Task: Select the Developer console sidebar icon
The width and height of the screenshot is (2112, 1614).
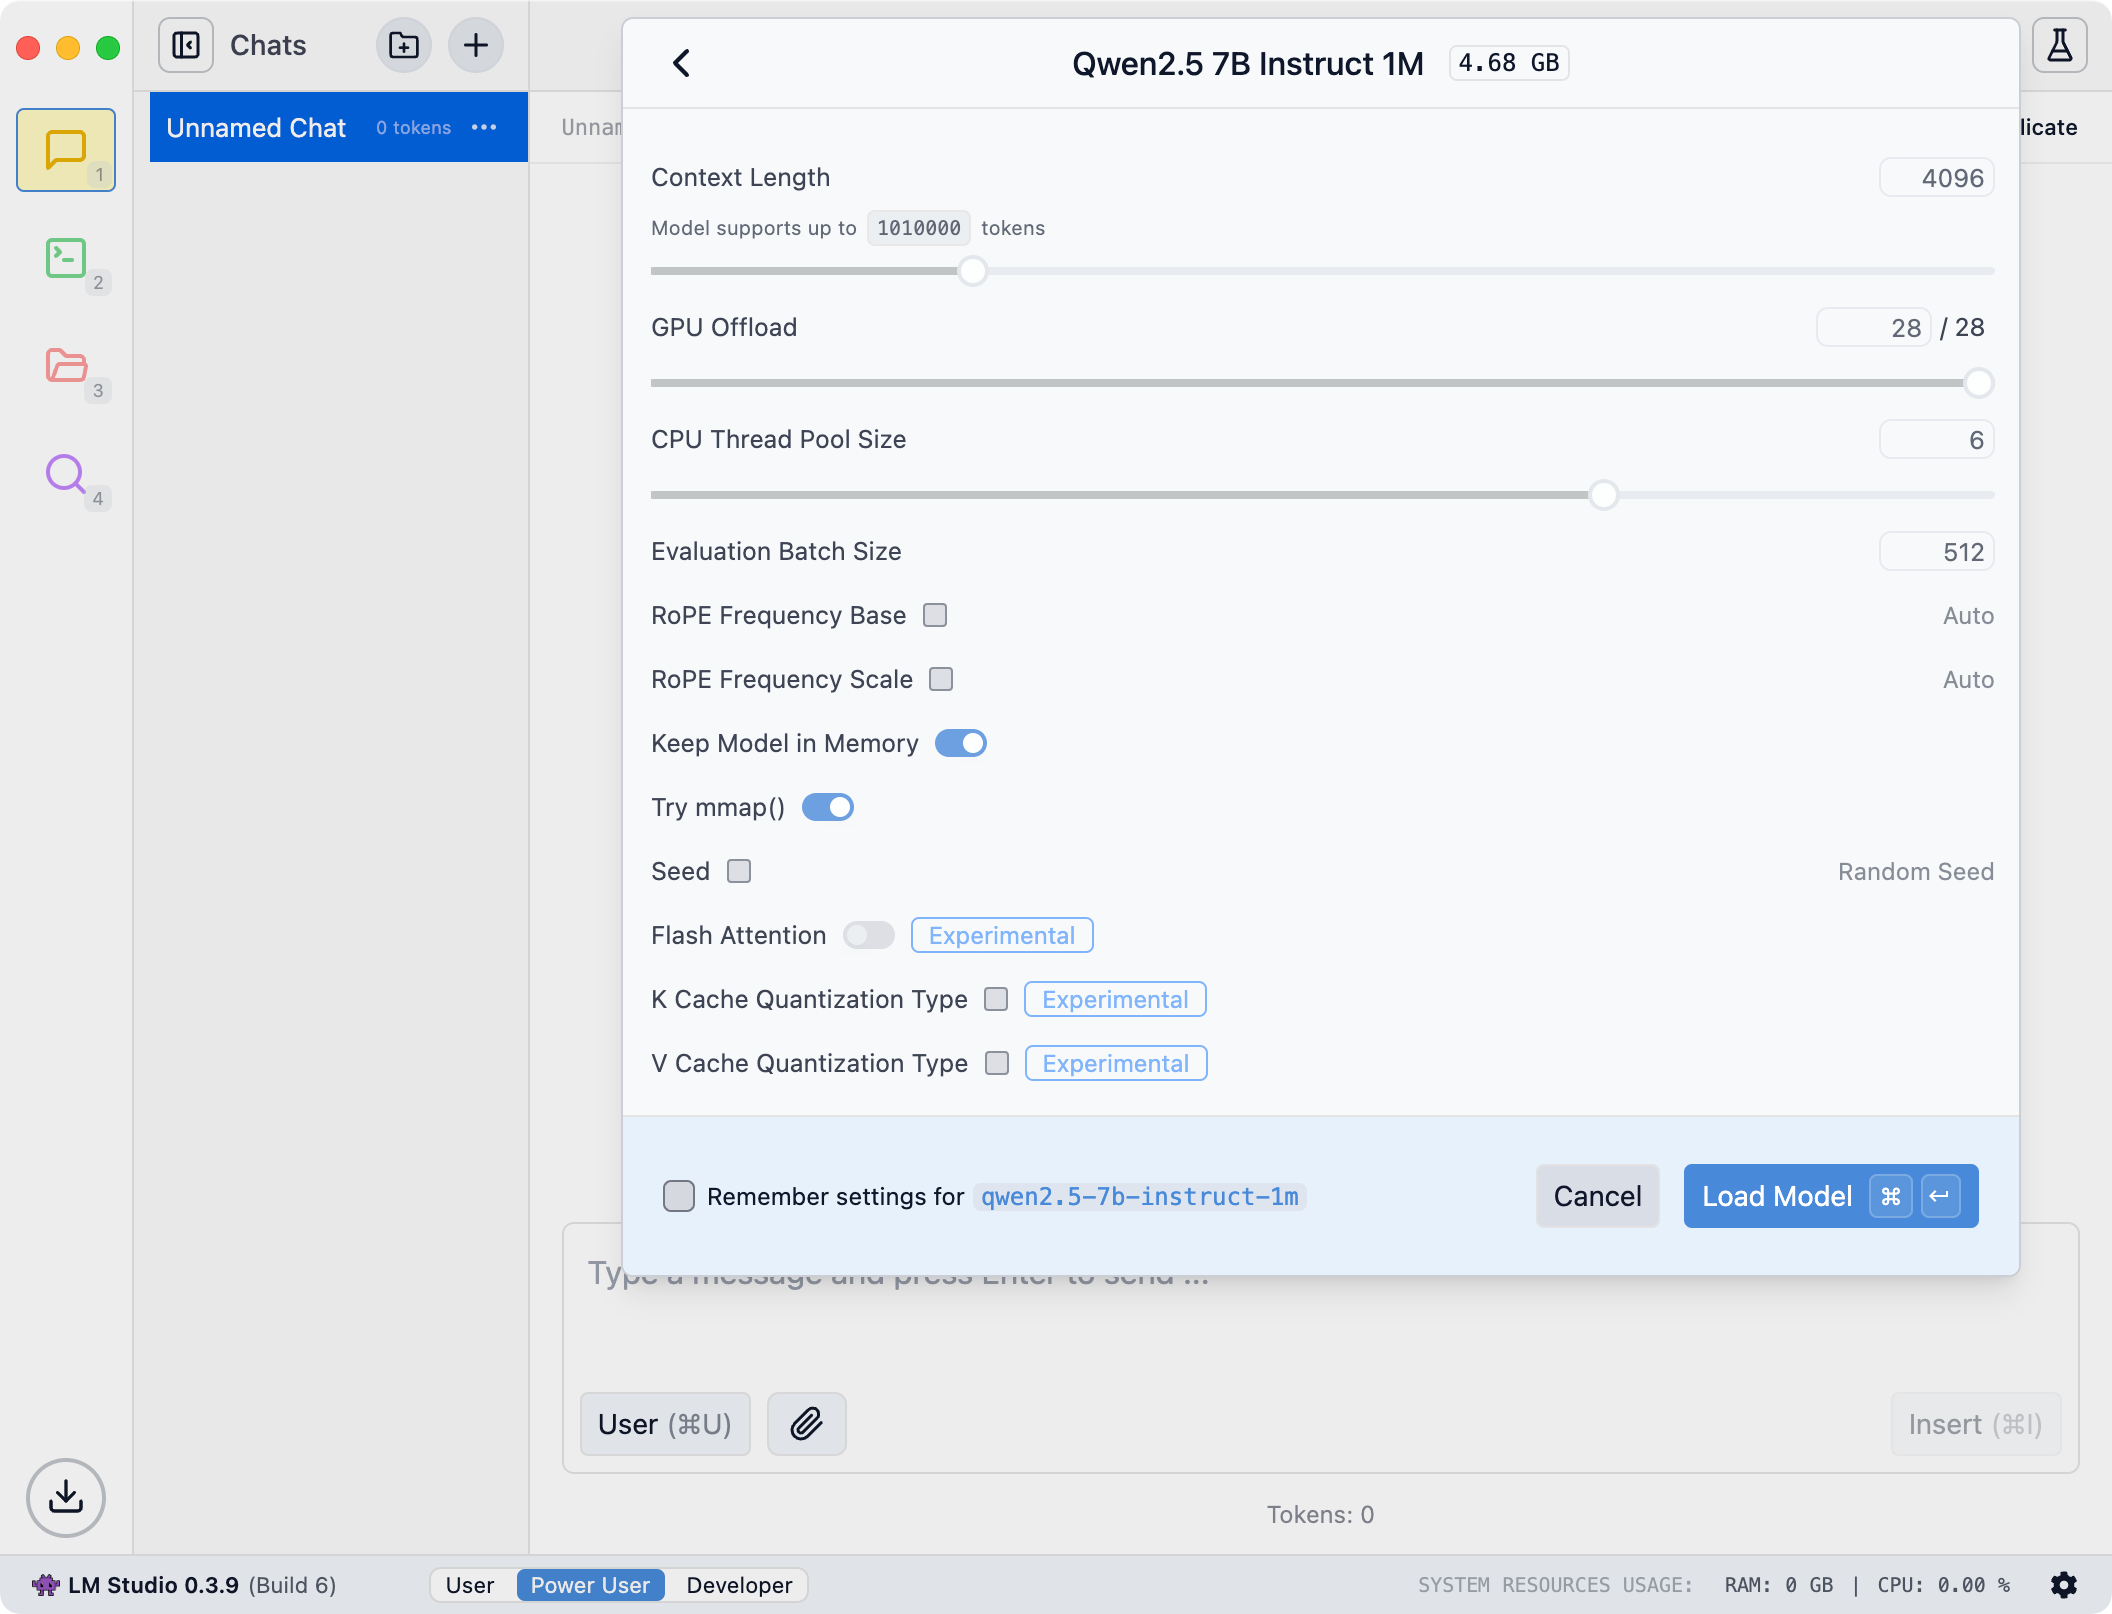Action: pos(65,259)
